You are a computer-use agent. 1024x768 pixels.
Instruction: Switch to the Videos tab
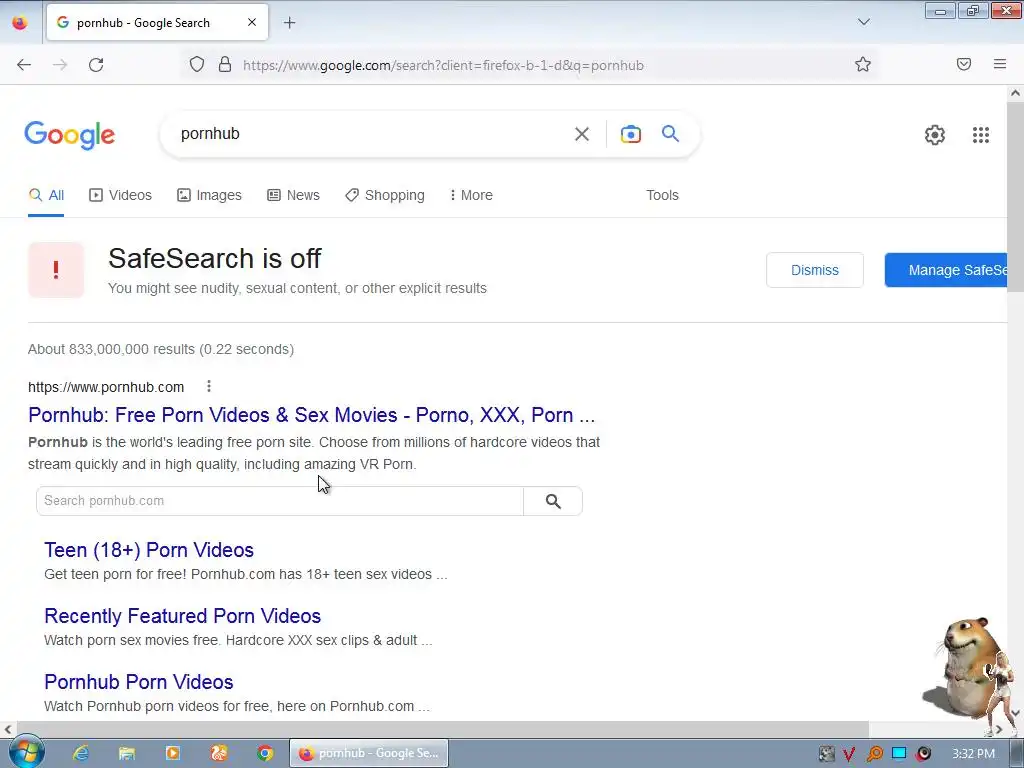click(x=120, y=195)
